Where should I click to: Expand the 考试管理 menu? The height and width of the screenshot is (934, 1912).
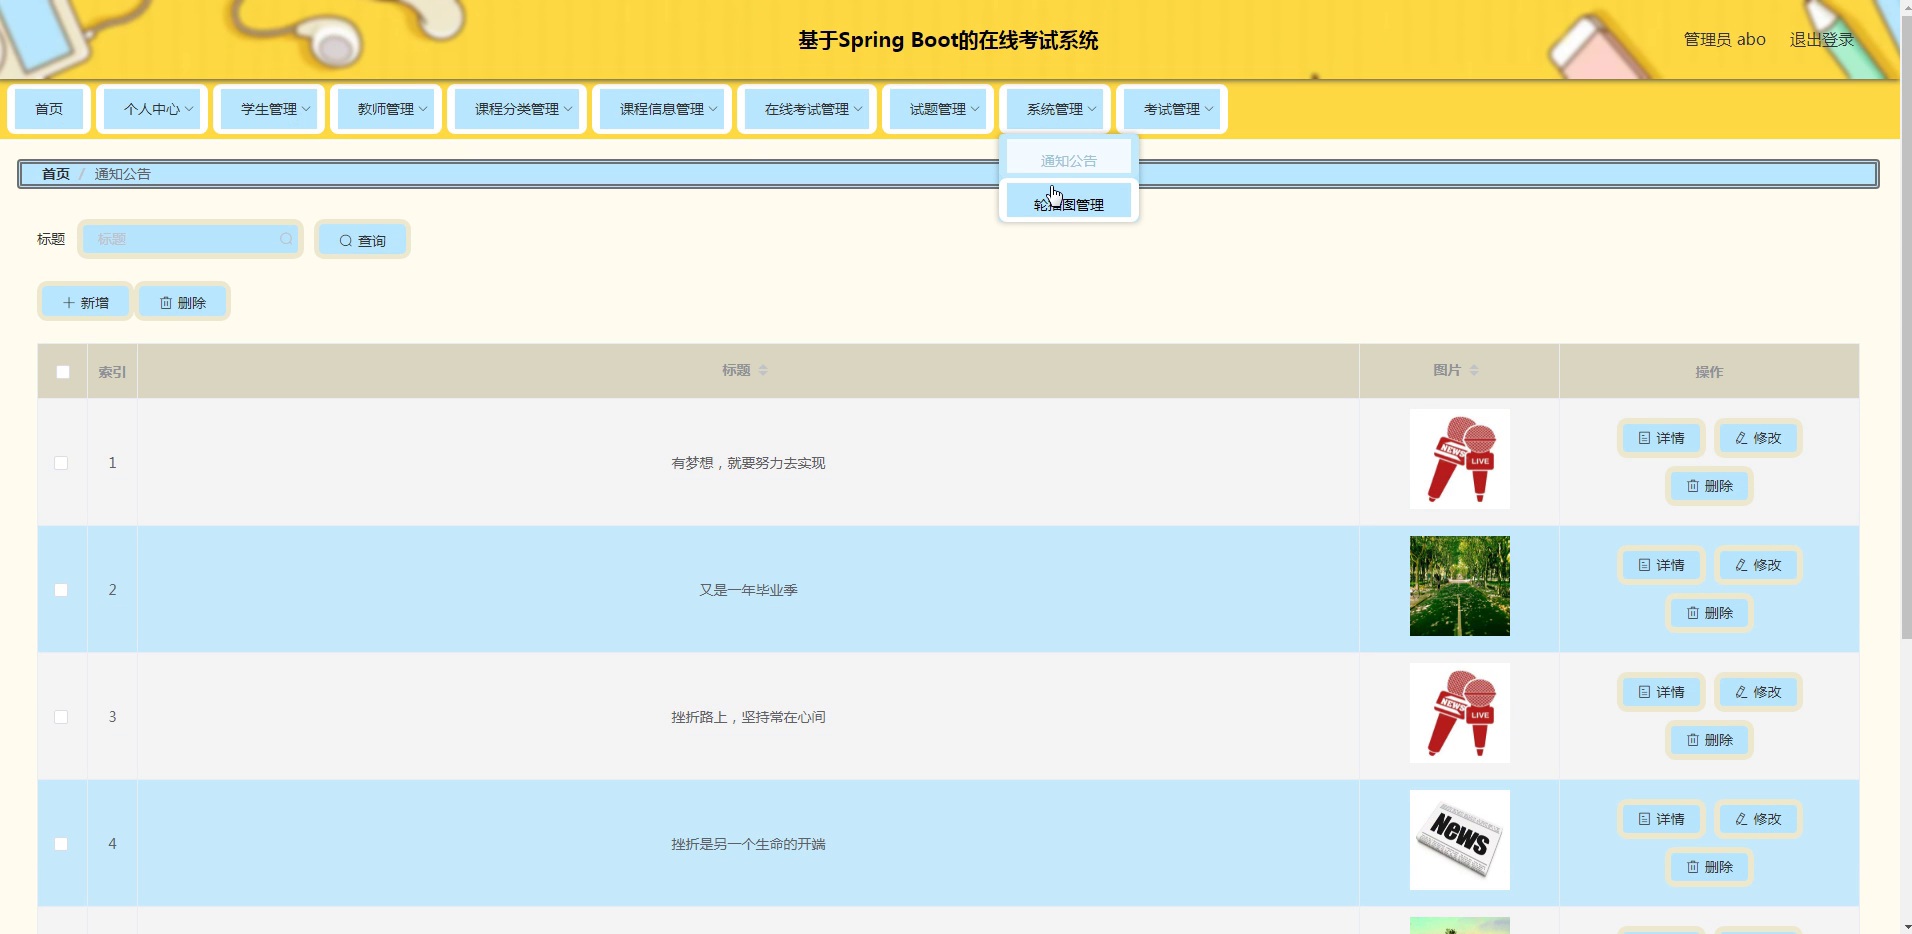1172,109
